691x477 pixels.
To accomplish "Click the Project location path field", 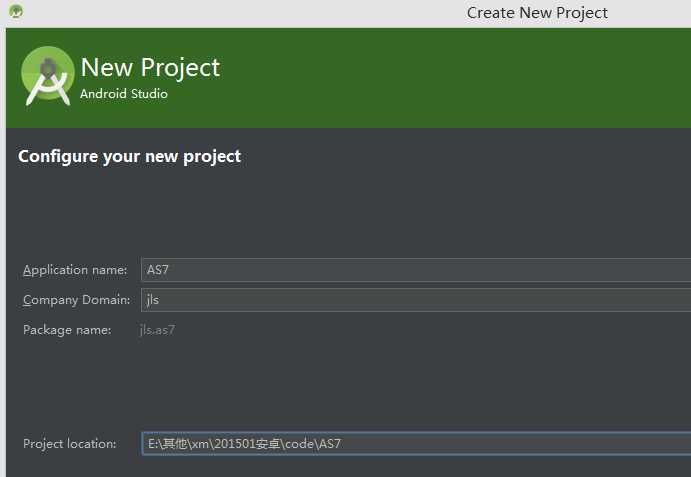I will (x=416, y=443).
